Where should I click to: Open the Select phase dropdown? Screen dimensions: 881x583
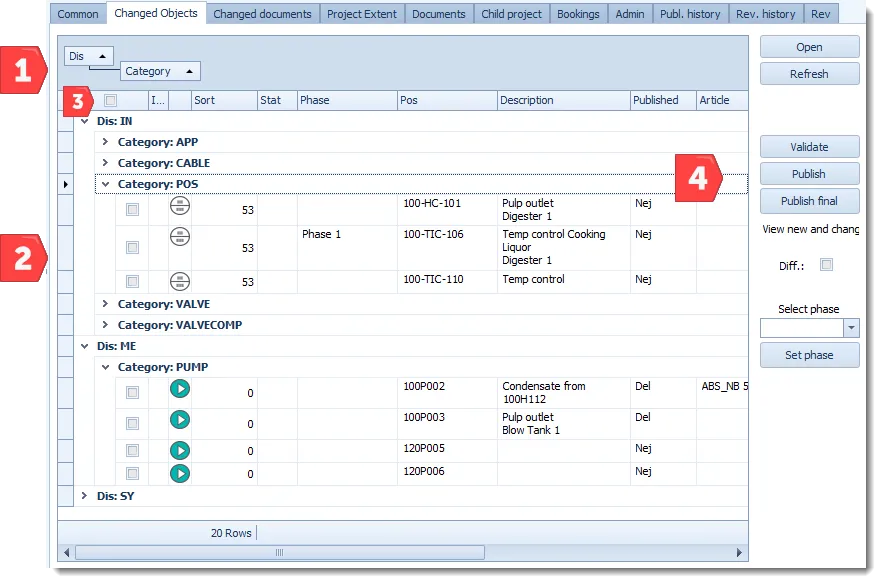[x=852, y=328]
